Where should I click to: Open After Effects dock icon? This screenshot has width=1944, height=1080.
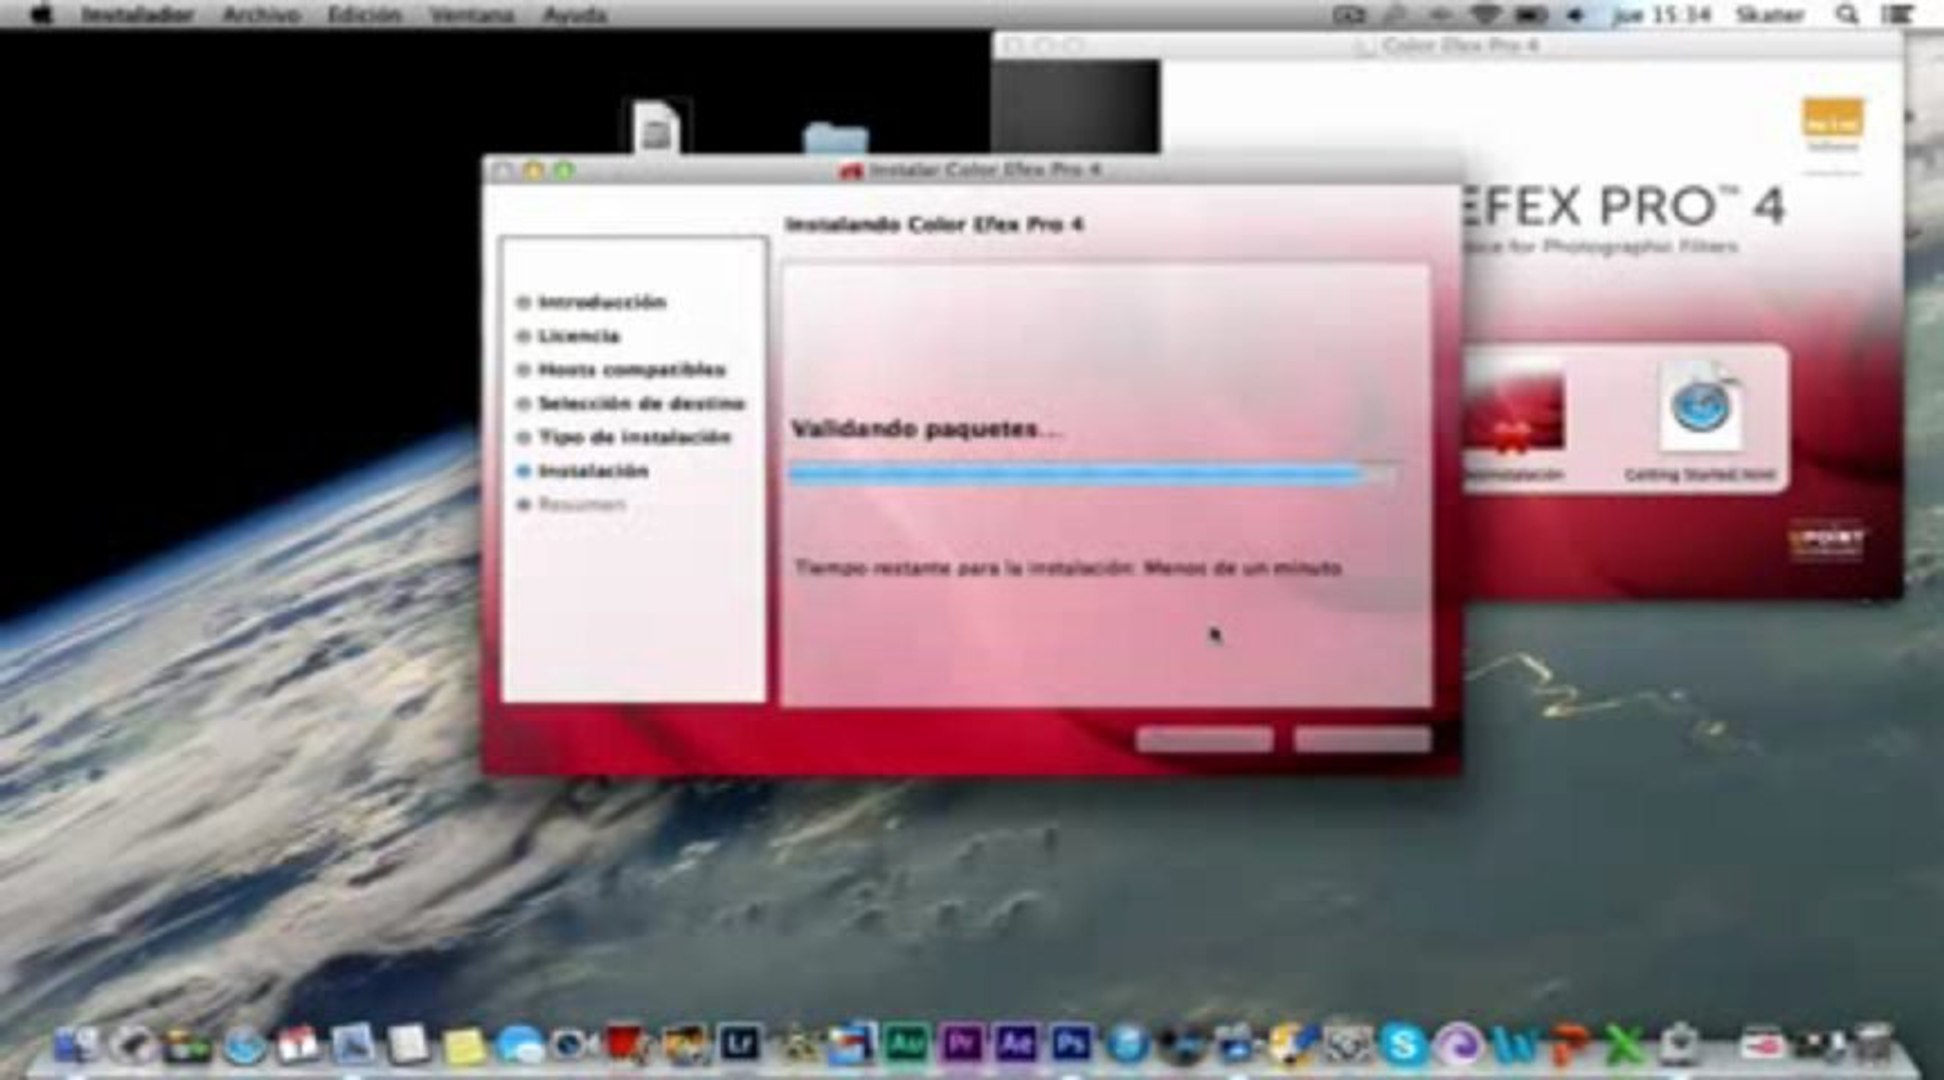tap(1016, 1045)
